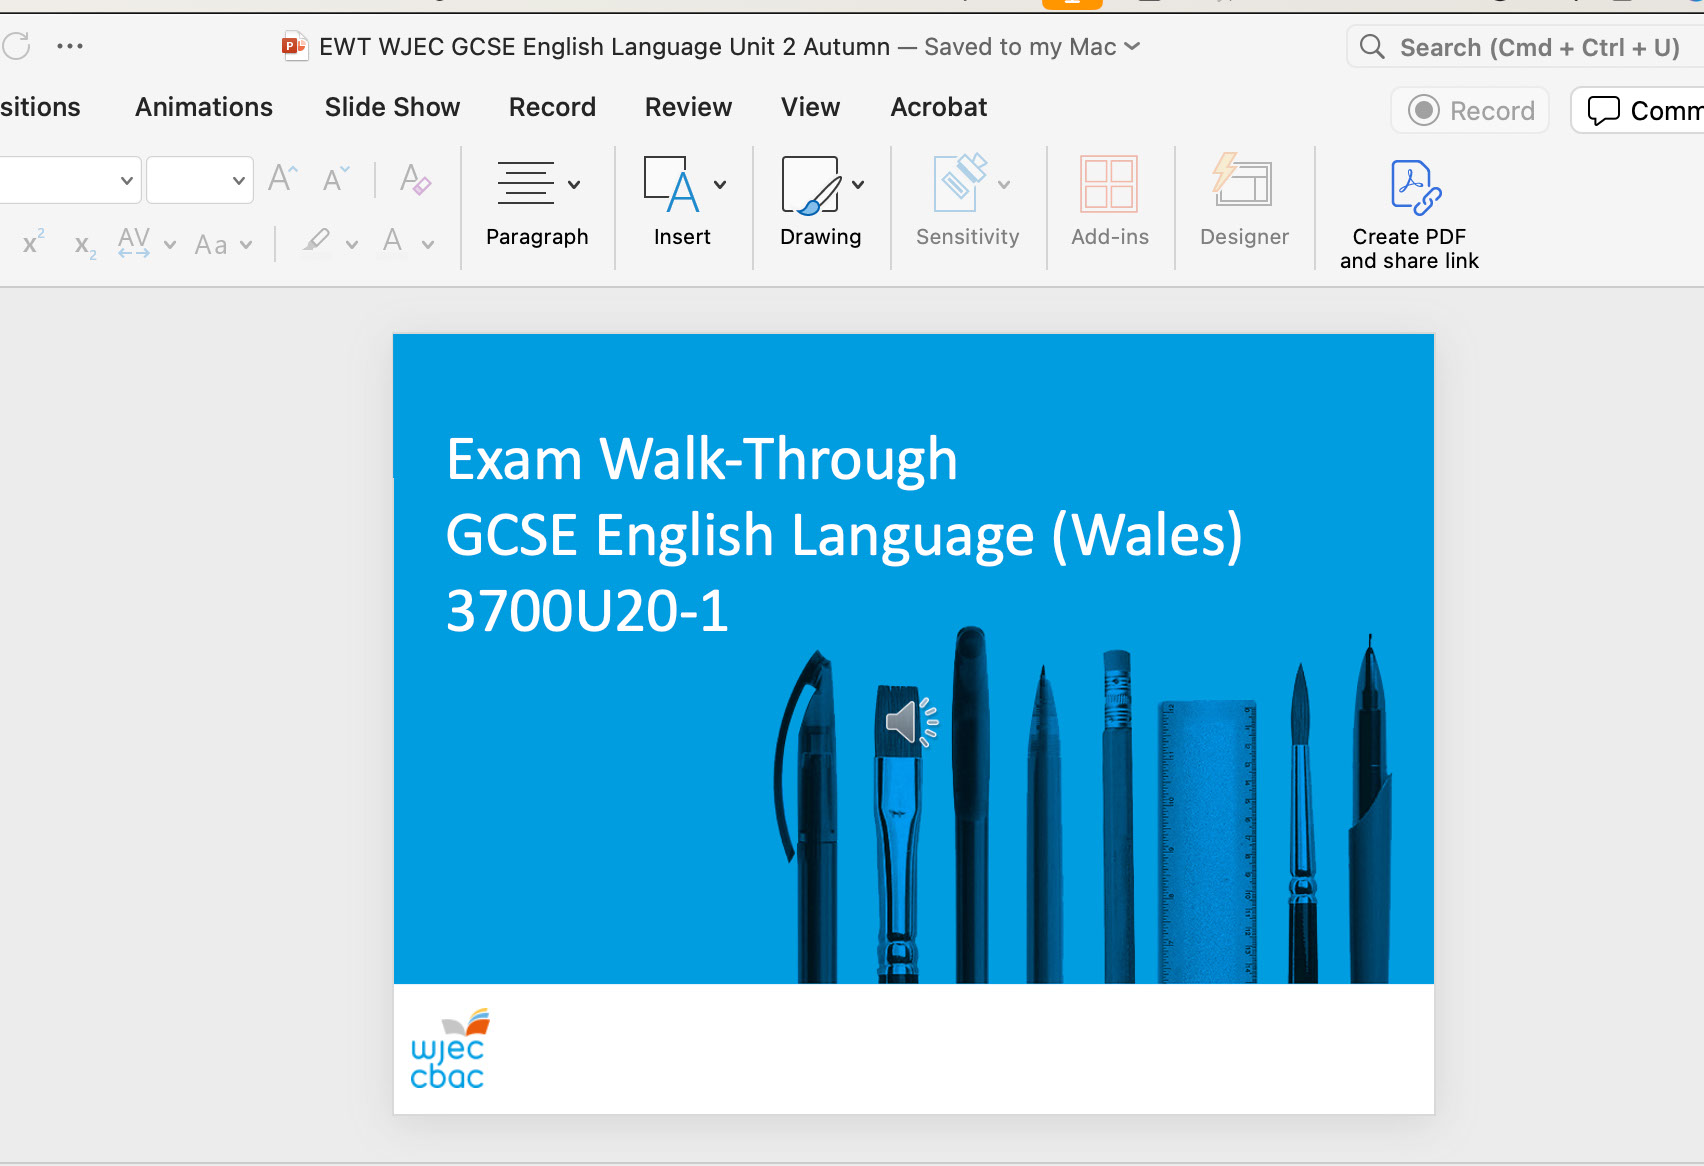Open the Comments button
Screen dimensions: 1704x1166
click(x=1642, y=110)
